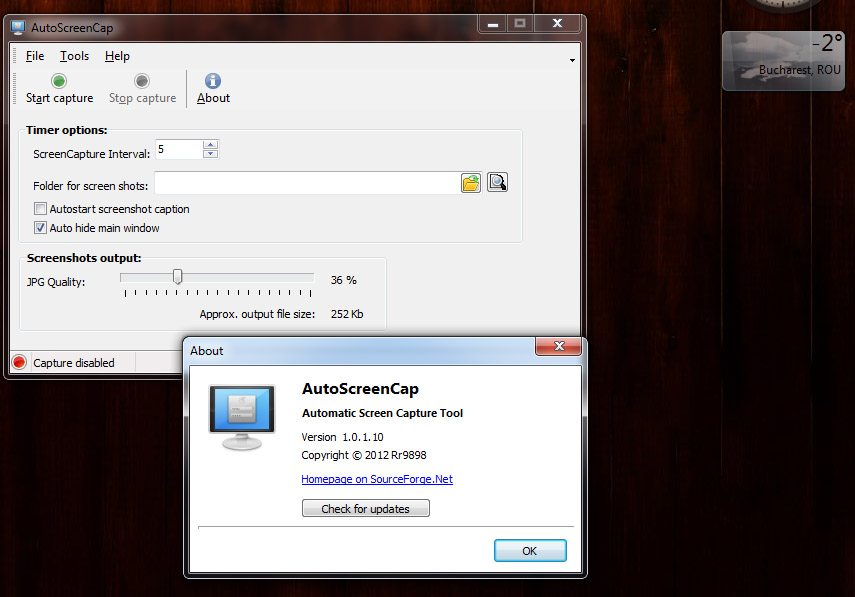Screen dimensions: 855x597
Task: Click the green Start capture icon
Action: (x=59, y=81)
